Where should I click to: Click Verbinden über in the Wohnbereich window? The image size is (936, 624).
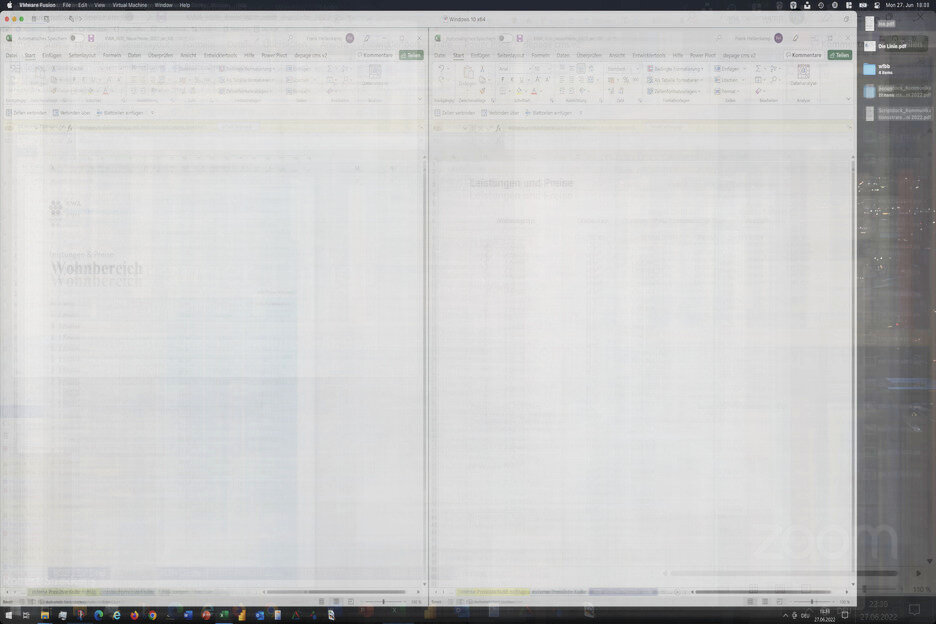(x=72, y=113)
